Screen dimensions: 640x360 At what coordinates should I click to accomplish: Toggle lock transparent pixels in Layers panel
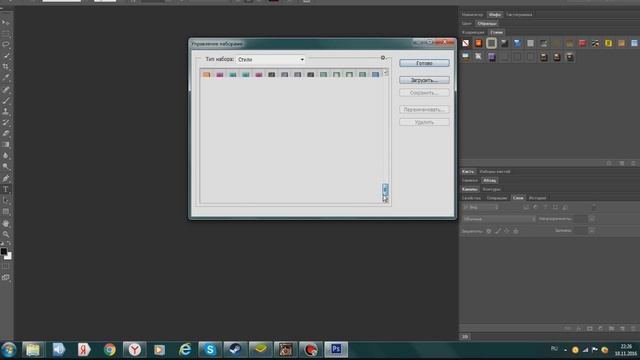(489, 231)
